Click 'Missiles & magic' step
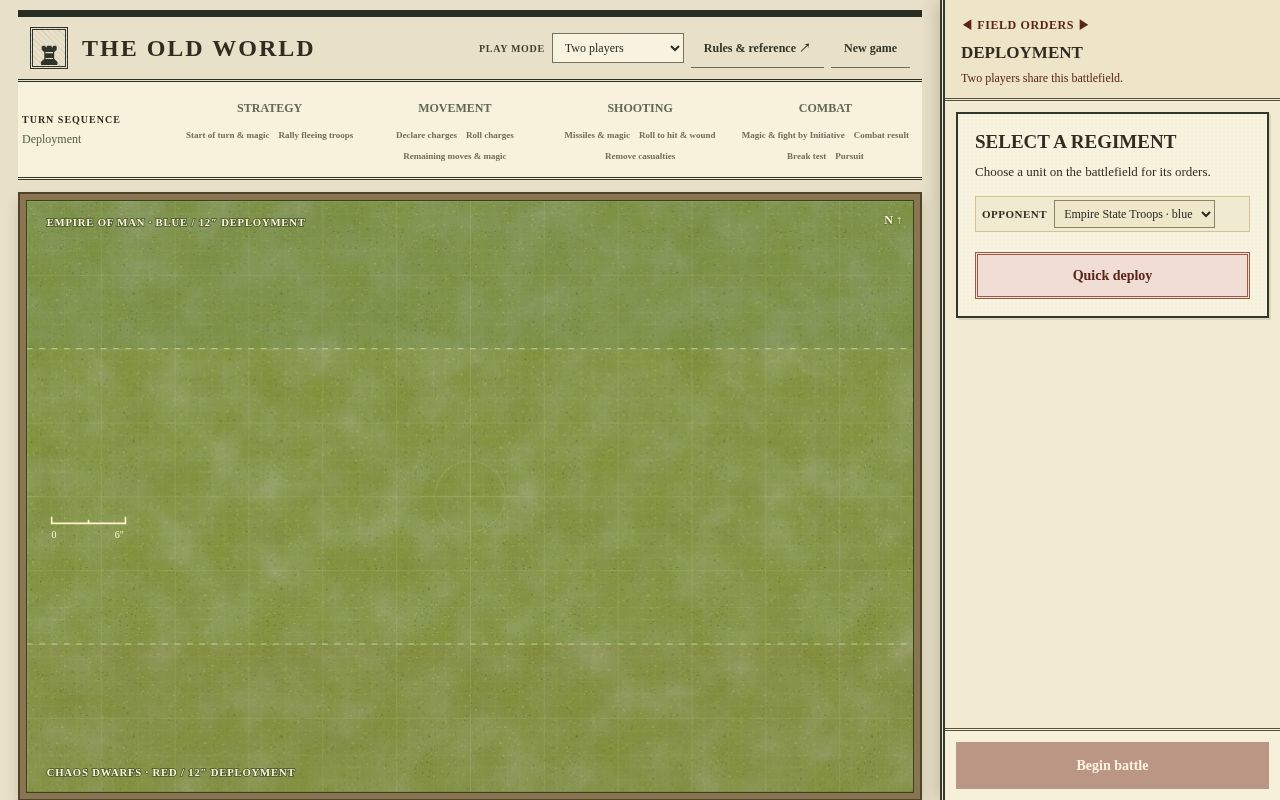 click(x=597, y=135)
